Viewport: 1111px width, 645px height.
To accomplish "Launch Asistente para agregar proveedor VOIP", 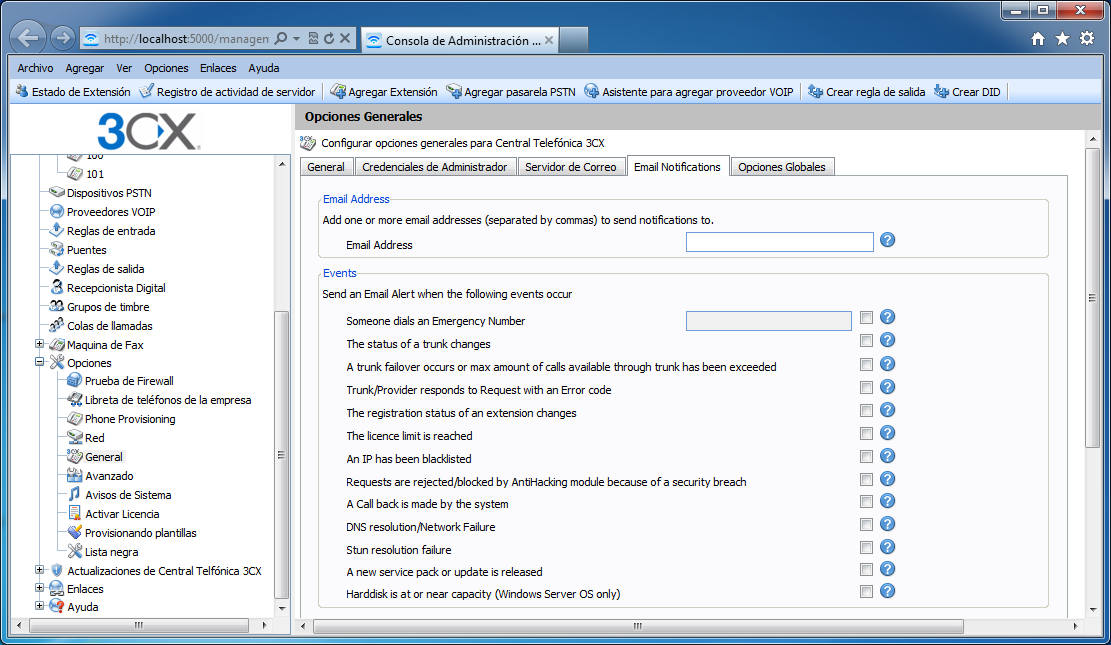I will [689, 91].
